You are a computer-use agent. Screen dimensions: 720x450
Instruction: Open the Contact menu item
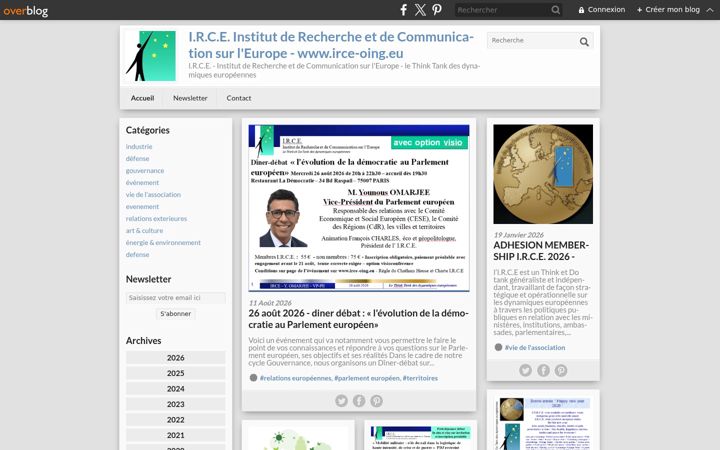(239, 98)
